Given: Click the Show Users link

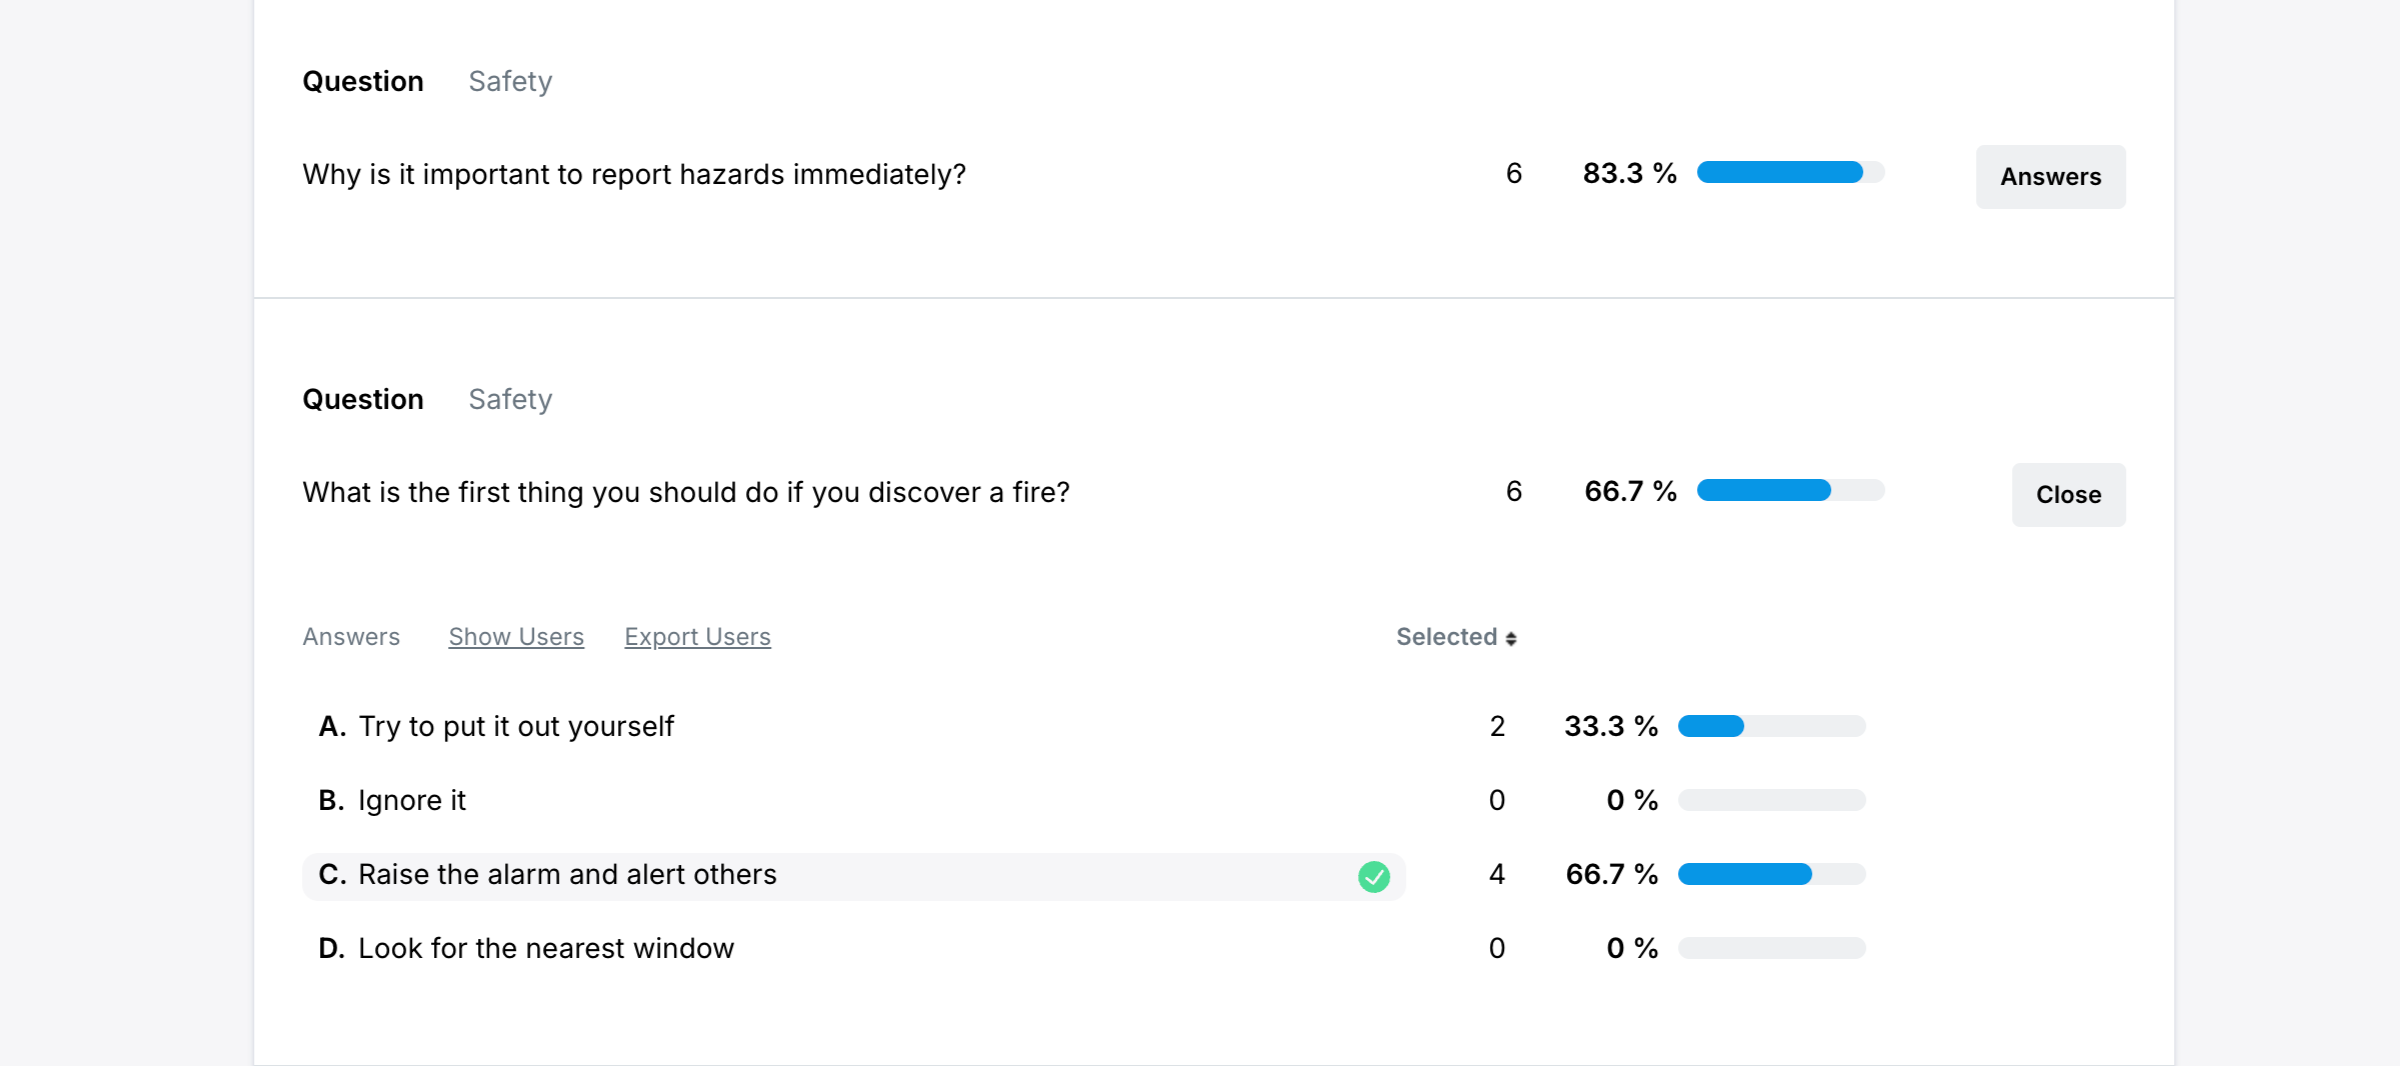Looking at the screenshot, I should pos(516,637).
